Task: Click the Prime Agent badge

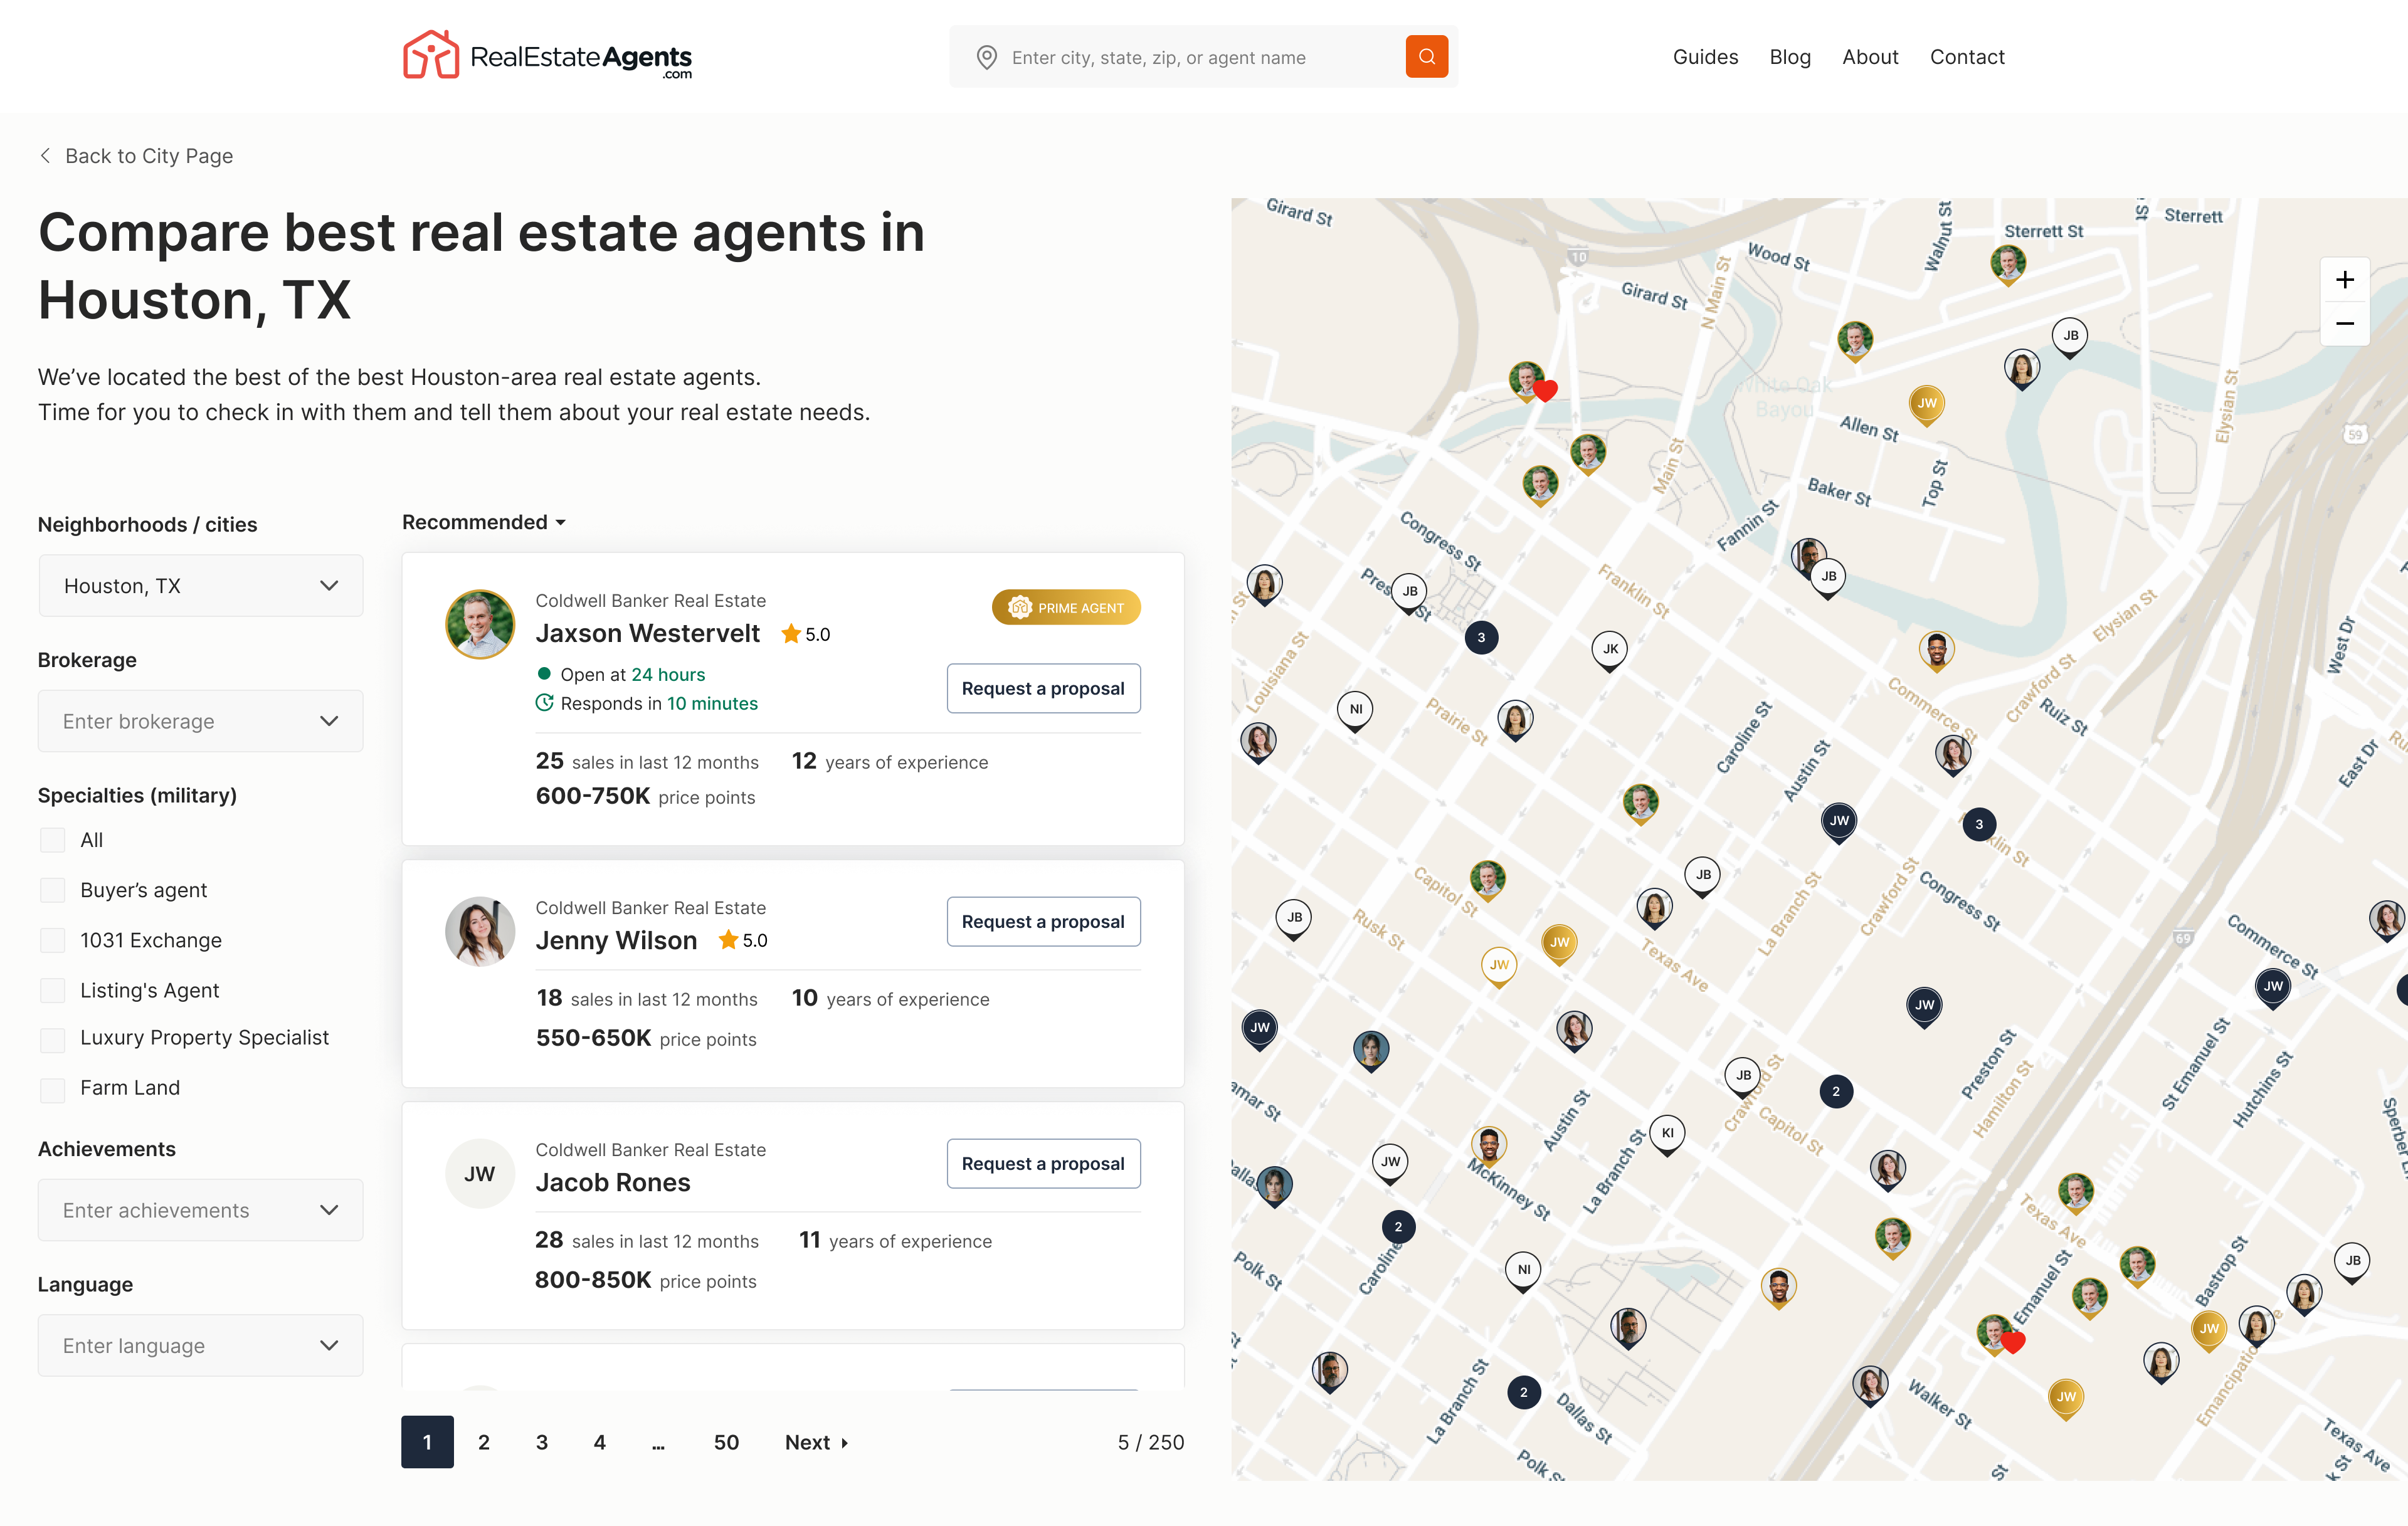Action: click(1066, 608)
